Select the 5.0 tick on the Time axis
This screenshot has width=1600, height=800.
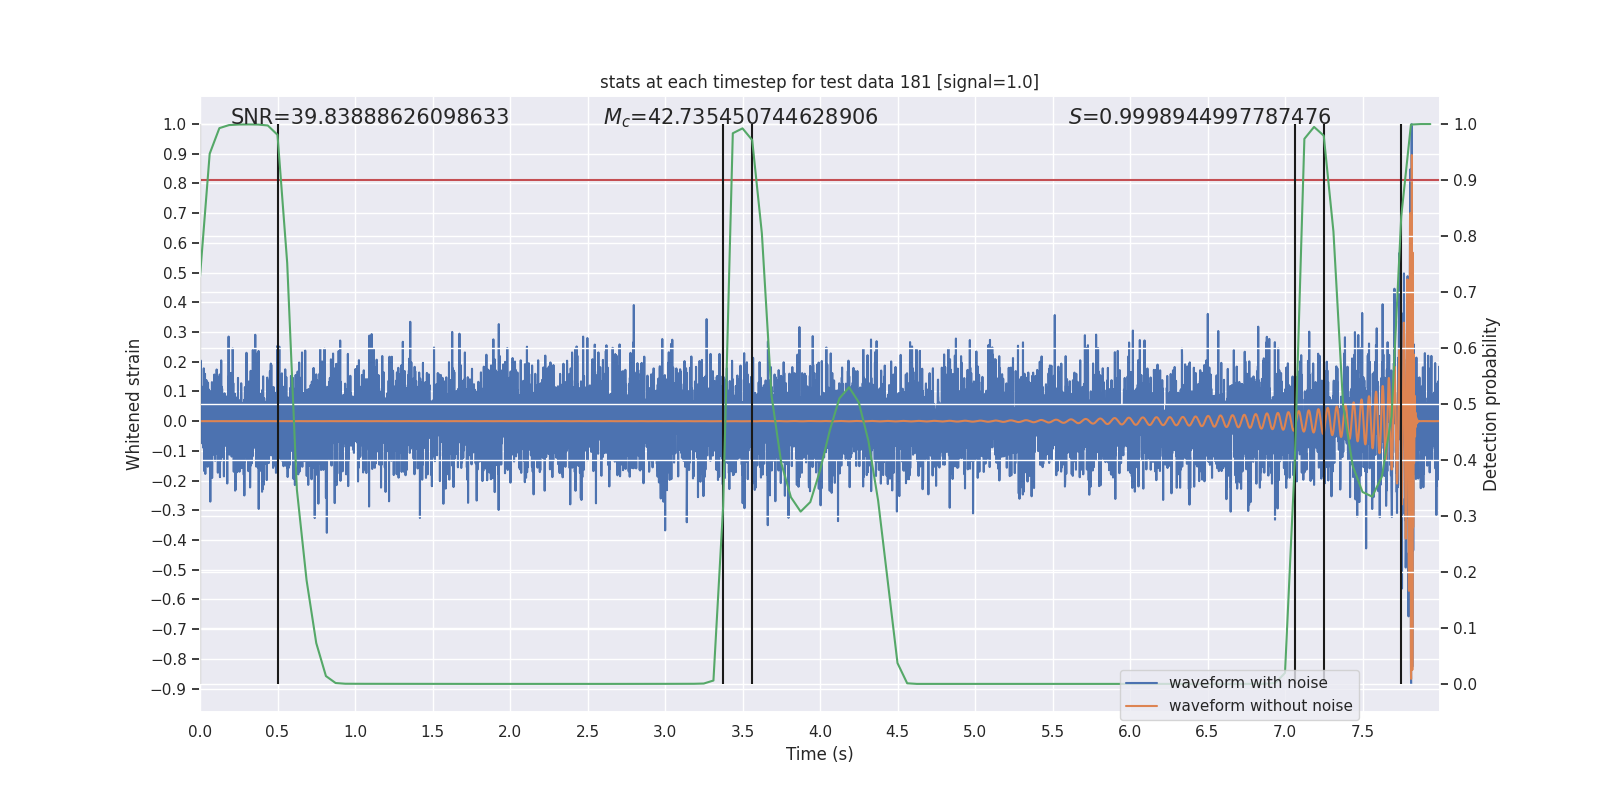point(975,731)
